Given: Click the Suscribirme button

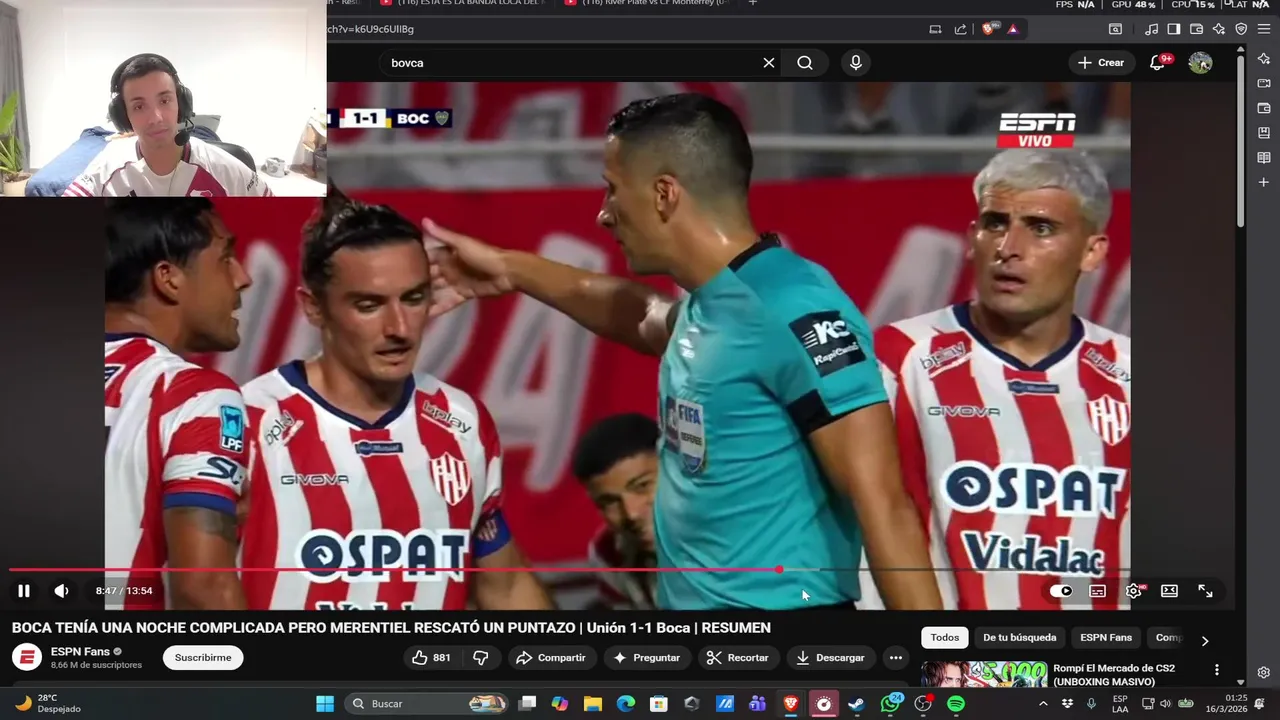Looking at the screenshot, I should click(x=203, y=658).
